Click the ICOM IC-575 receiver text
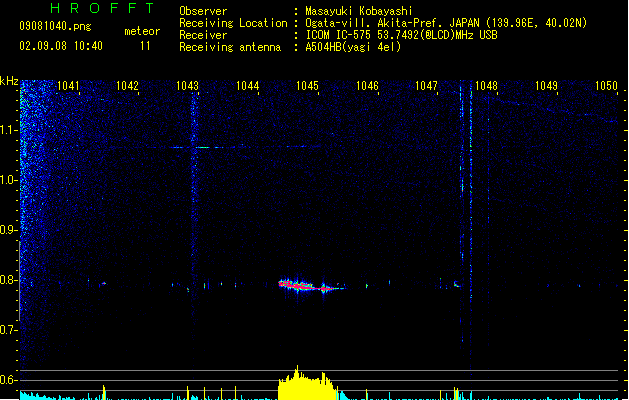 point(401,35)
